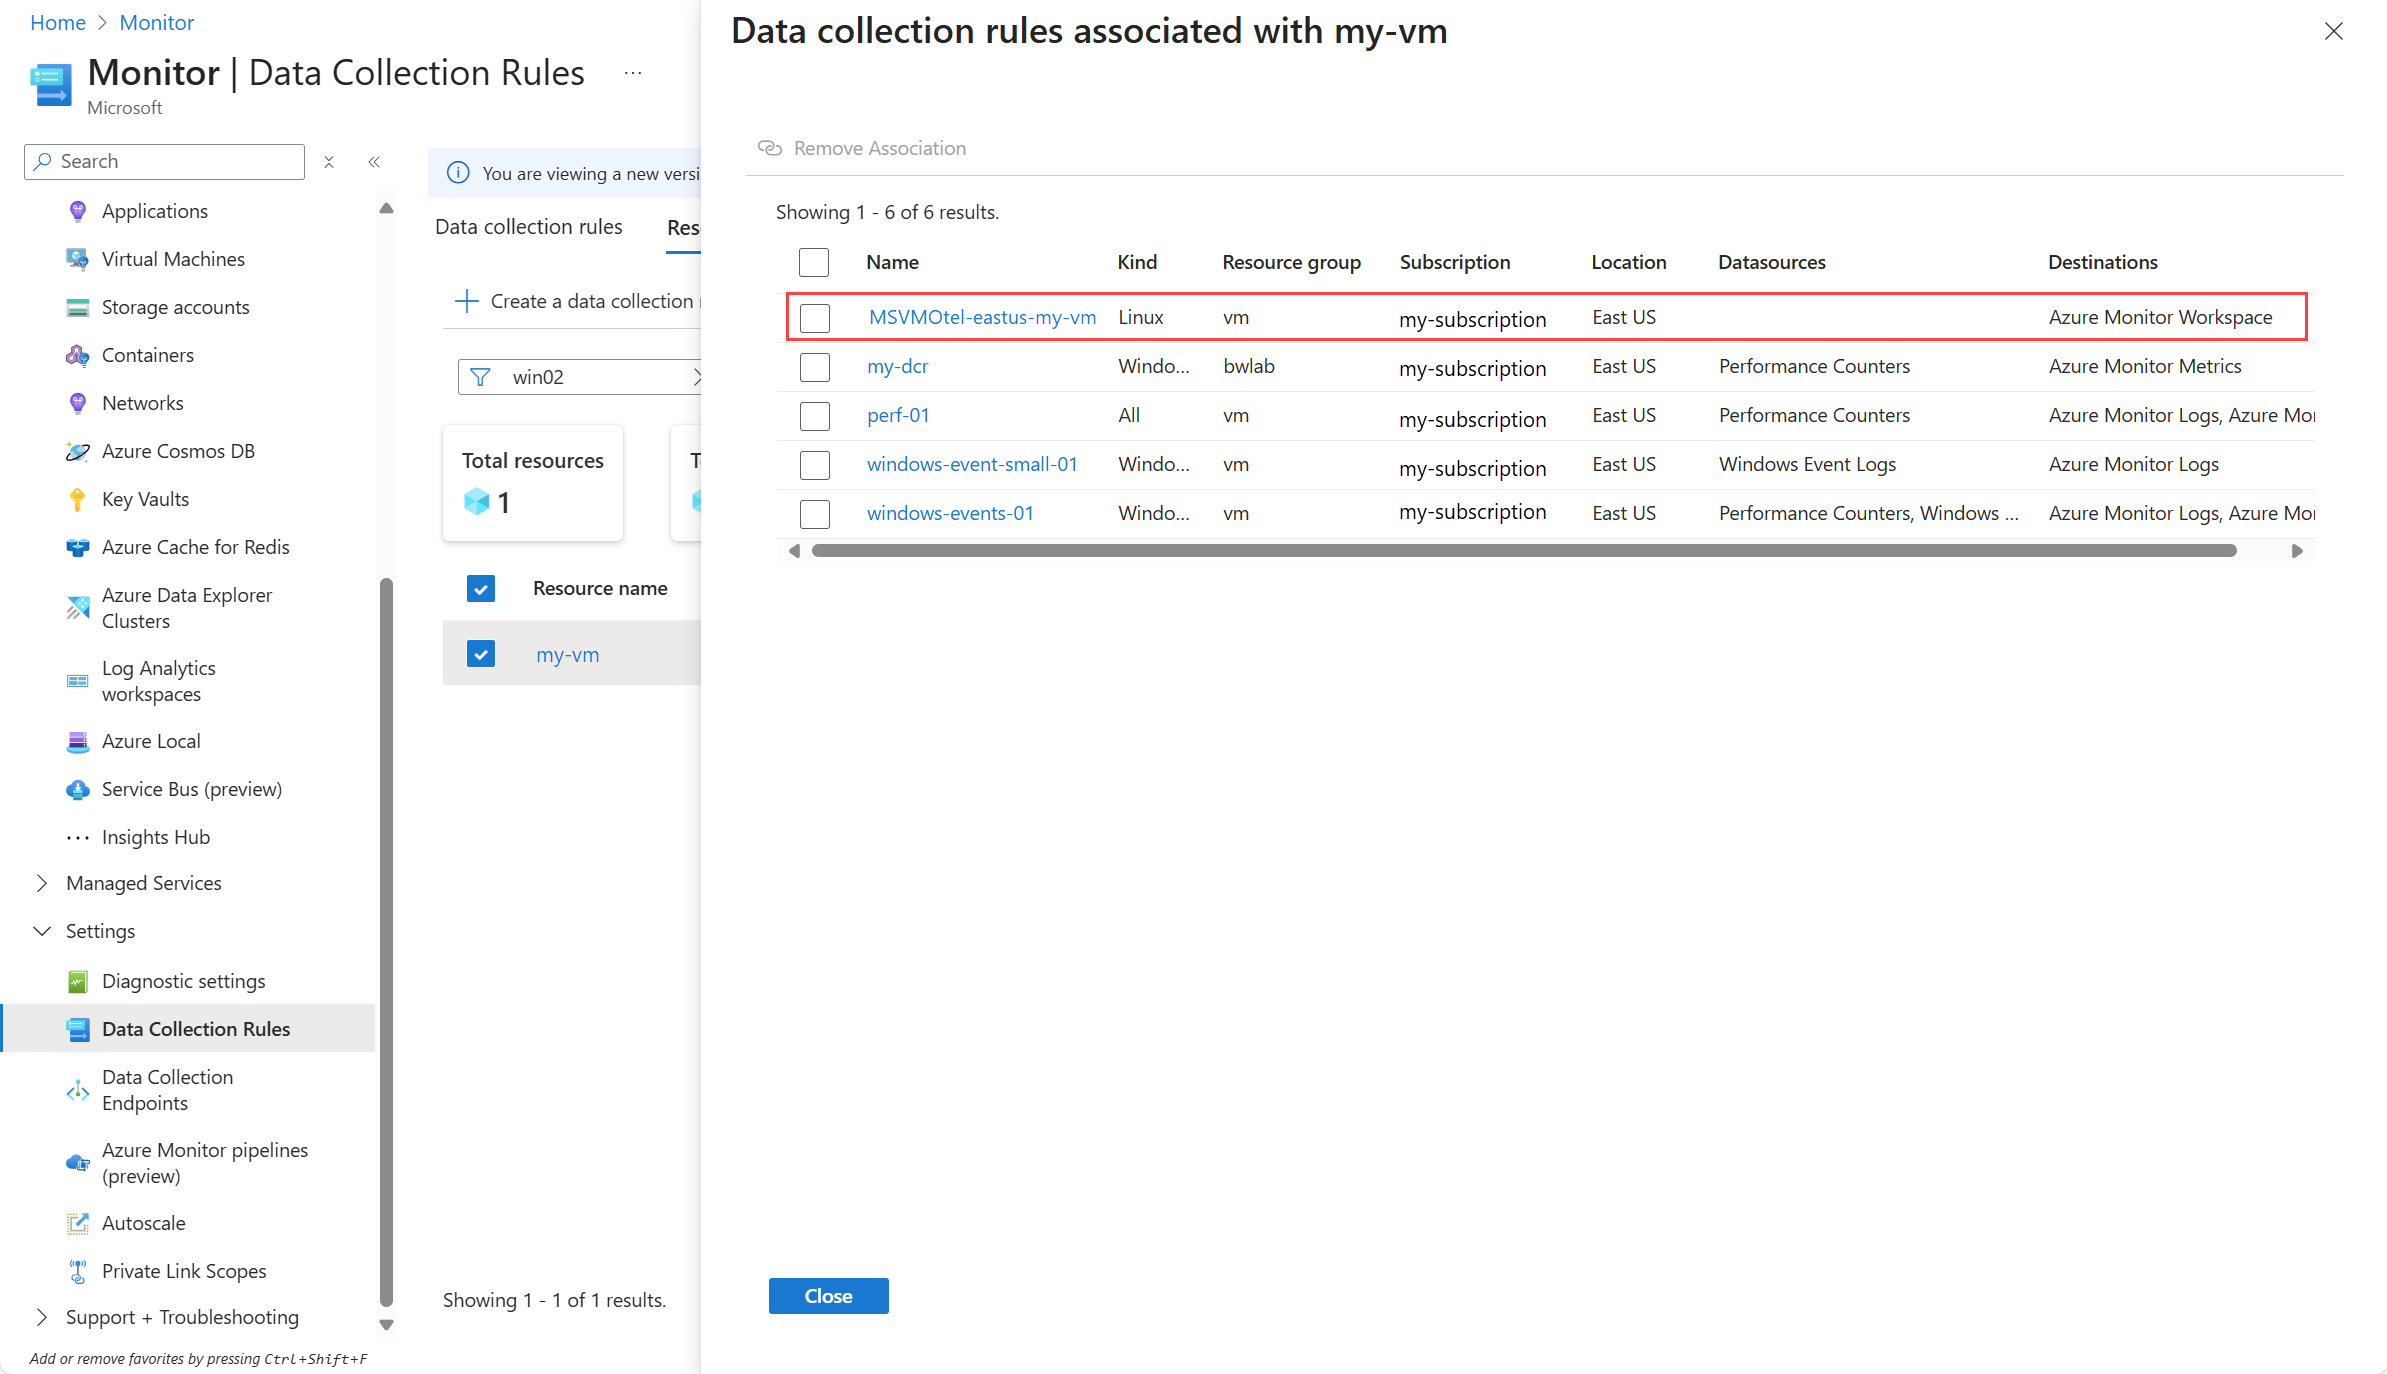Image resolution: width=2387 pixels, height=1374 pixels.
Task: Click the Virtual Machines sidebar icon
Action: click(x=77, y=259)
